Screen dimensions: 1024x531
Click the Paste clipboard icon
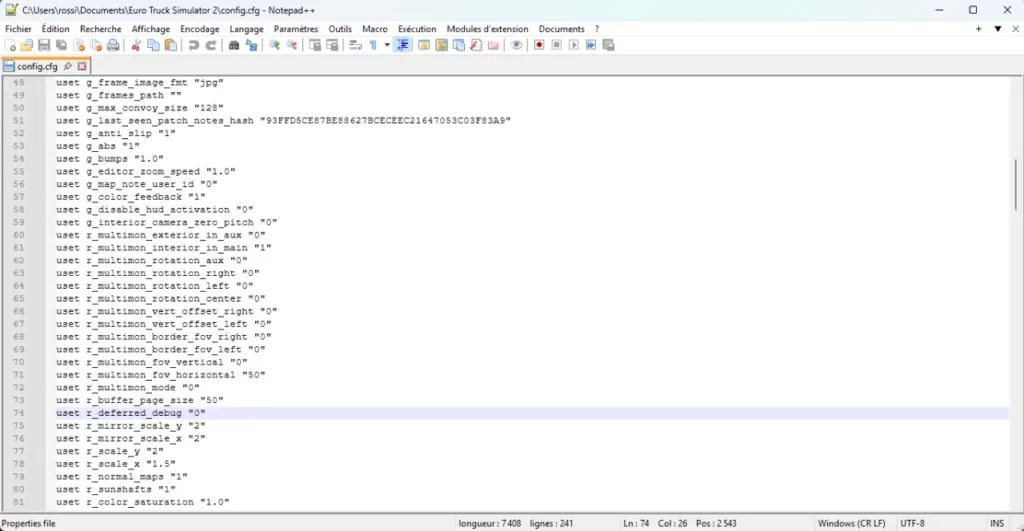[170, 45]
